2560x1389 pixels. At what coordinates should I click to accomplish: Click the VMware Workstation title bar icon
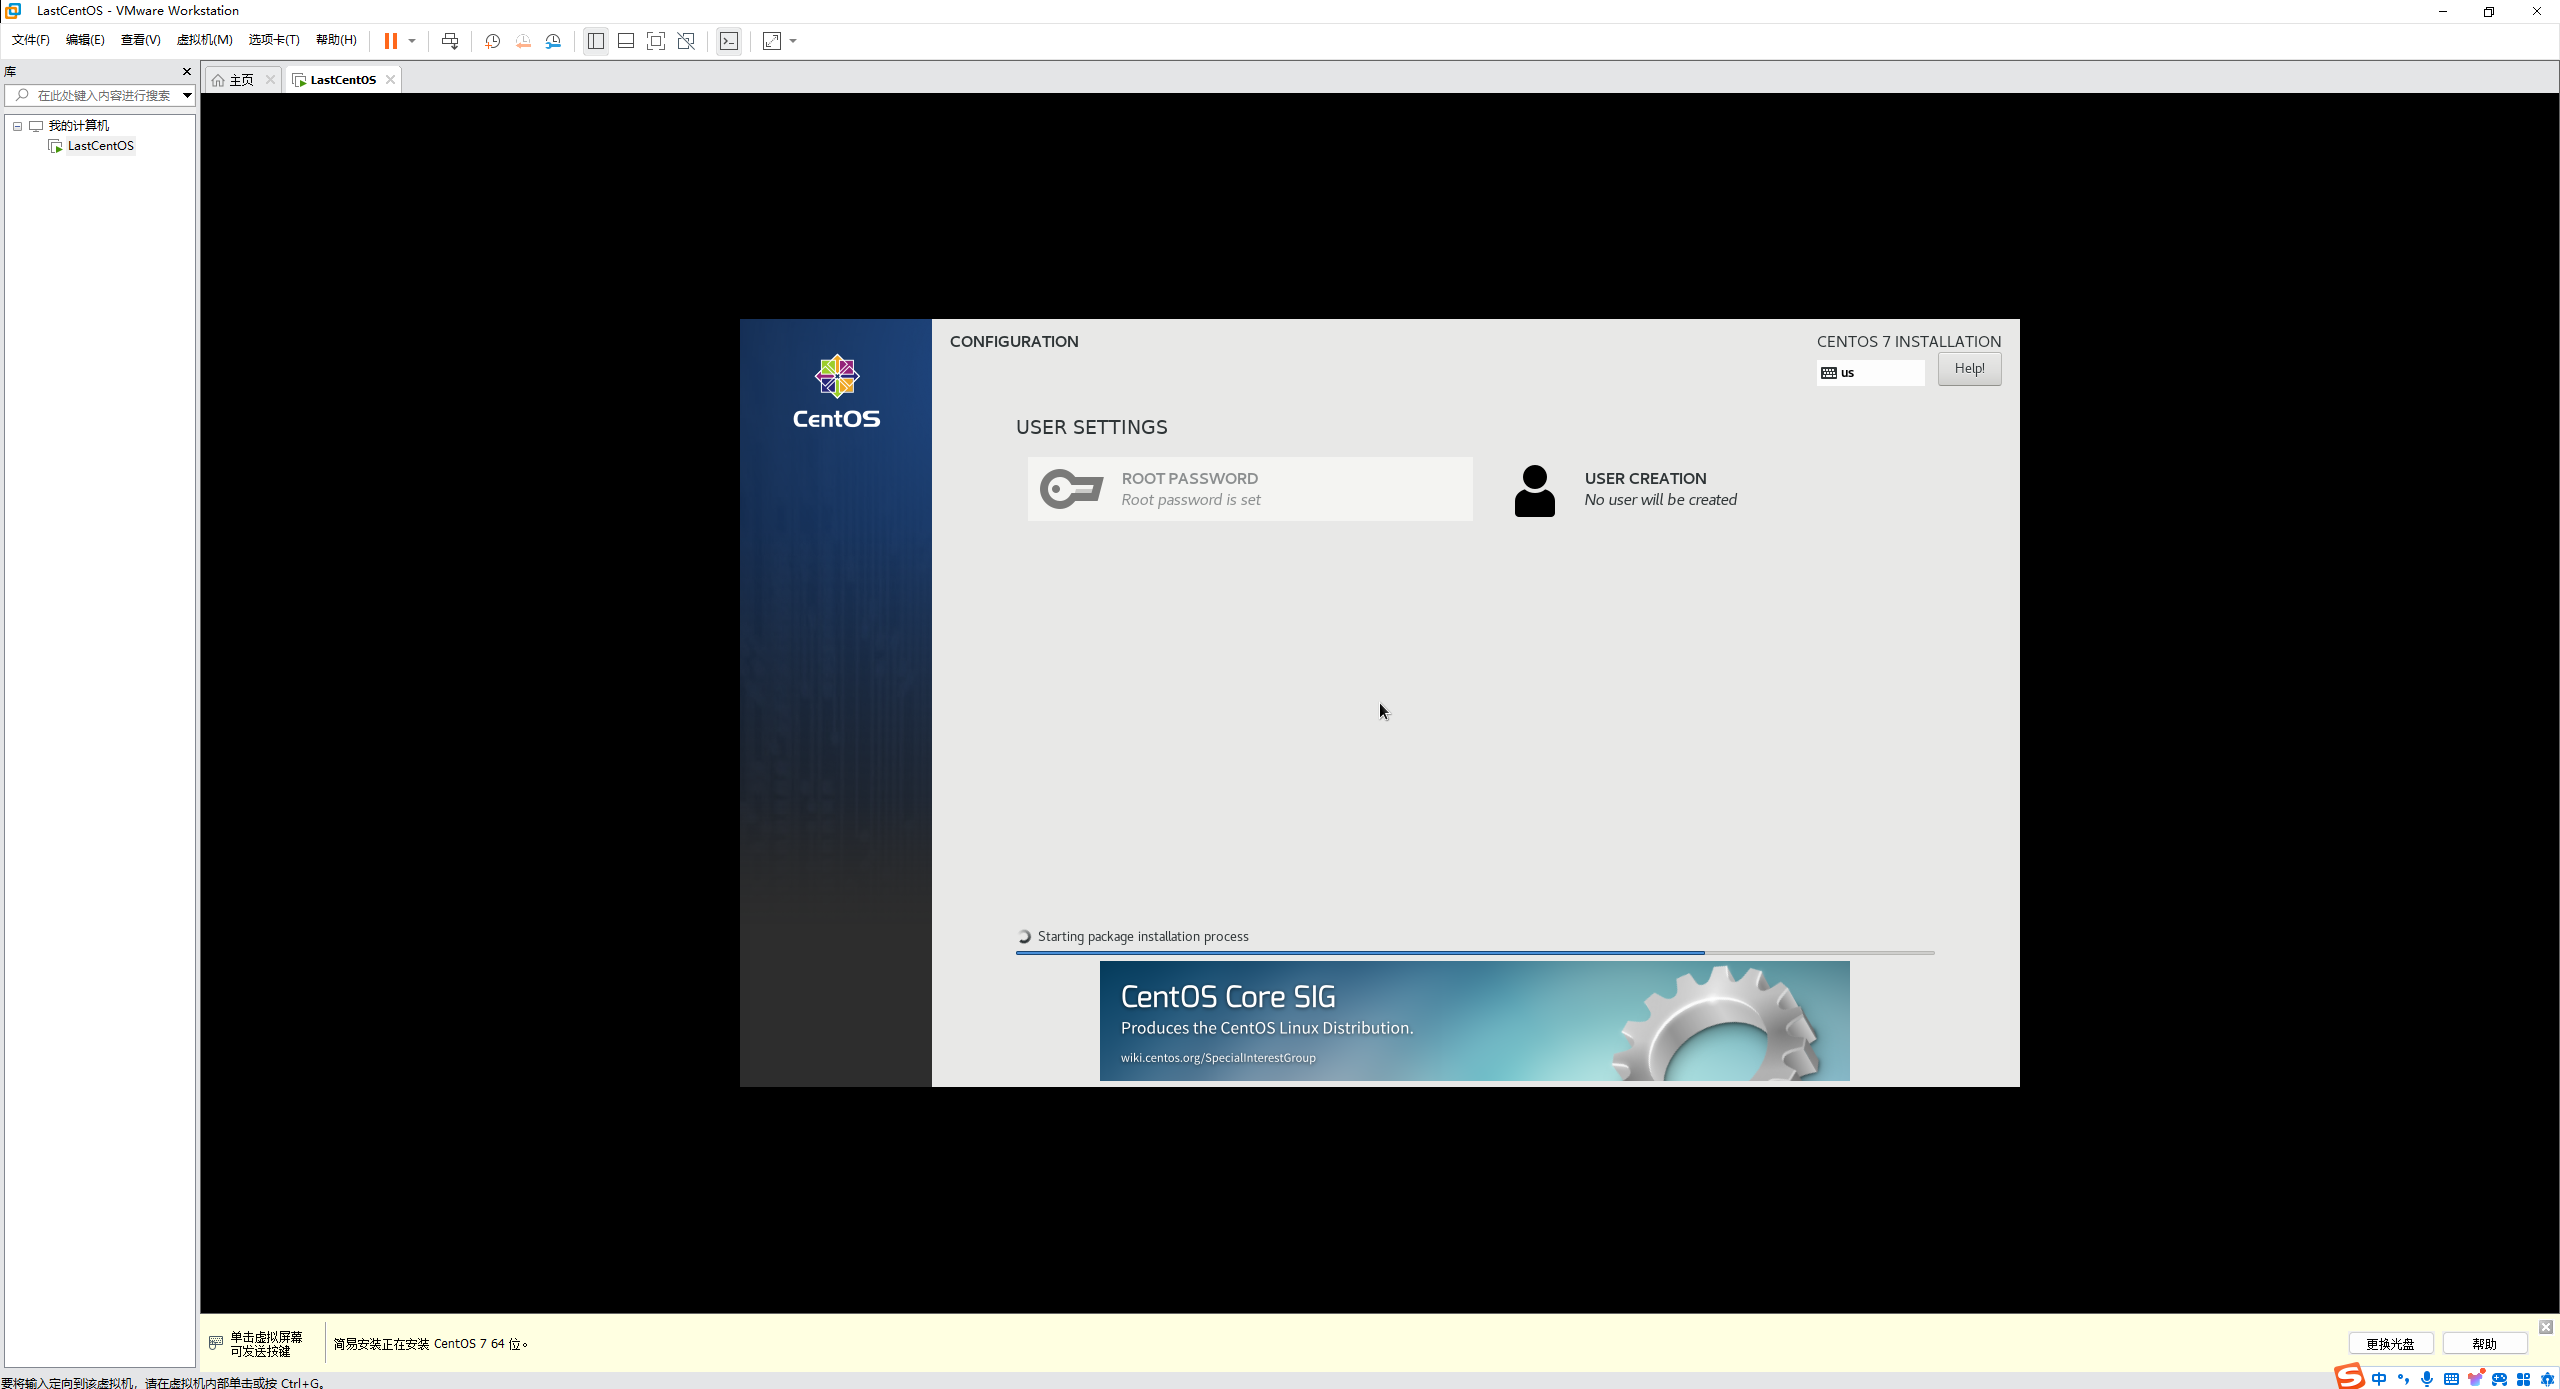click(x=13, y=11)
